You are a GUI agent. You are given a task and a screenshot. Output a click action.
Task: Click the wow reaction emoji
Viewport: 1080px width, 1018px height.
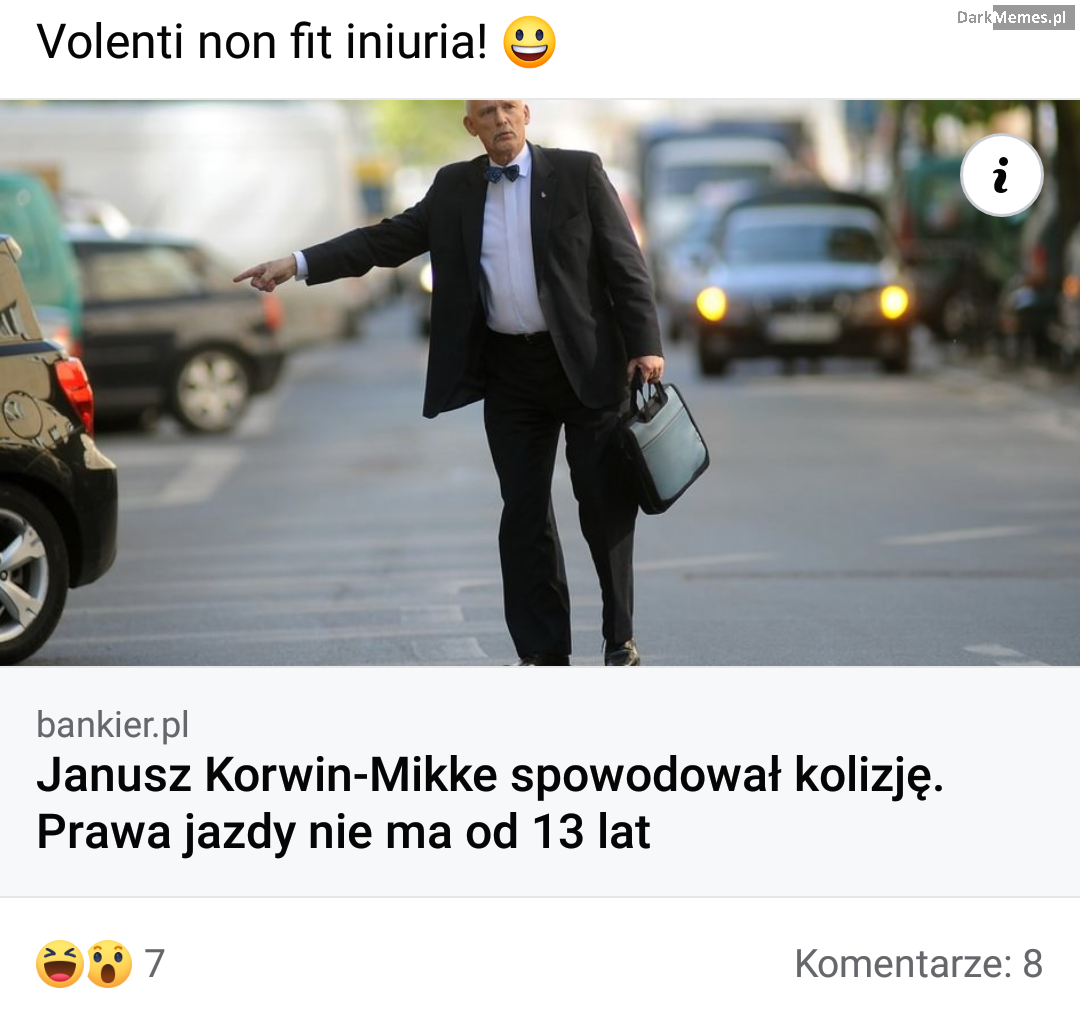[x=108, y=963]
